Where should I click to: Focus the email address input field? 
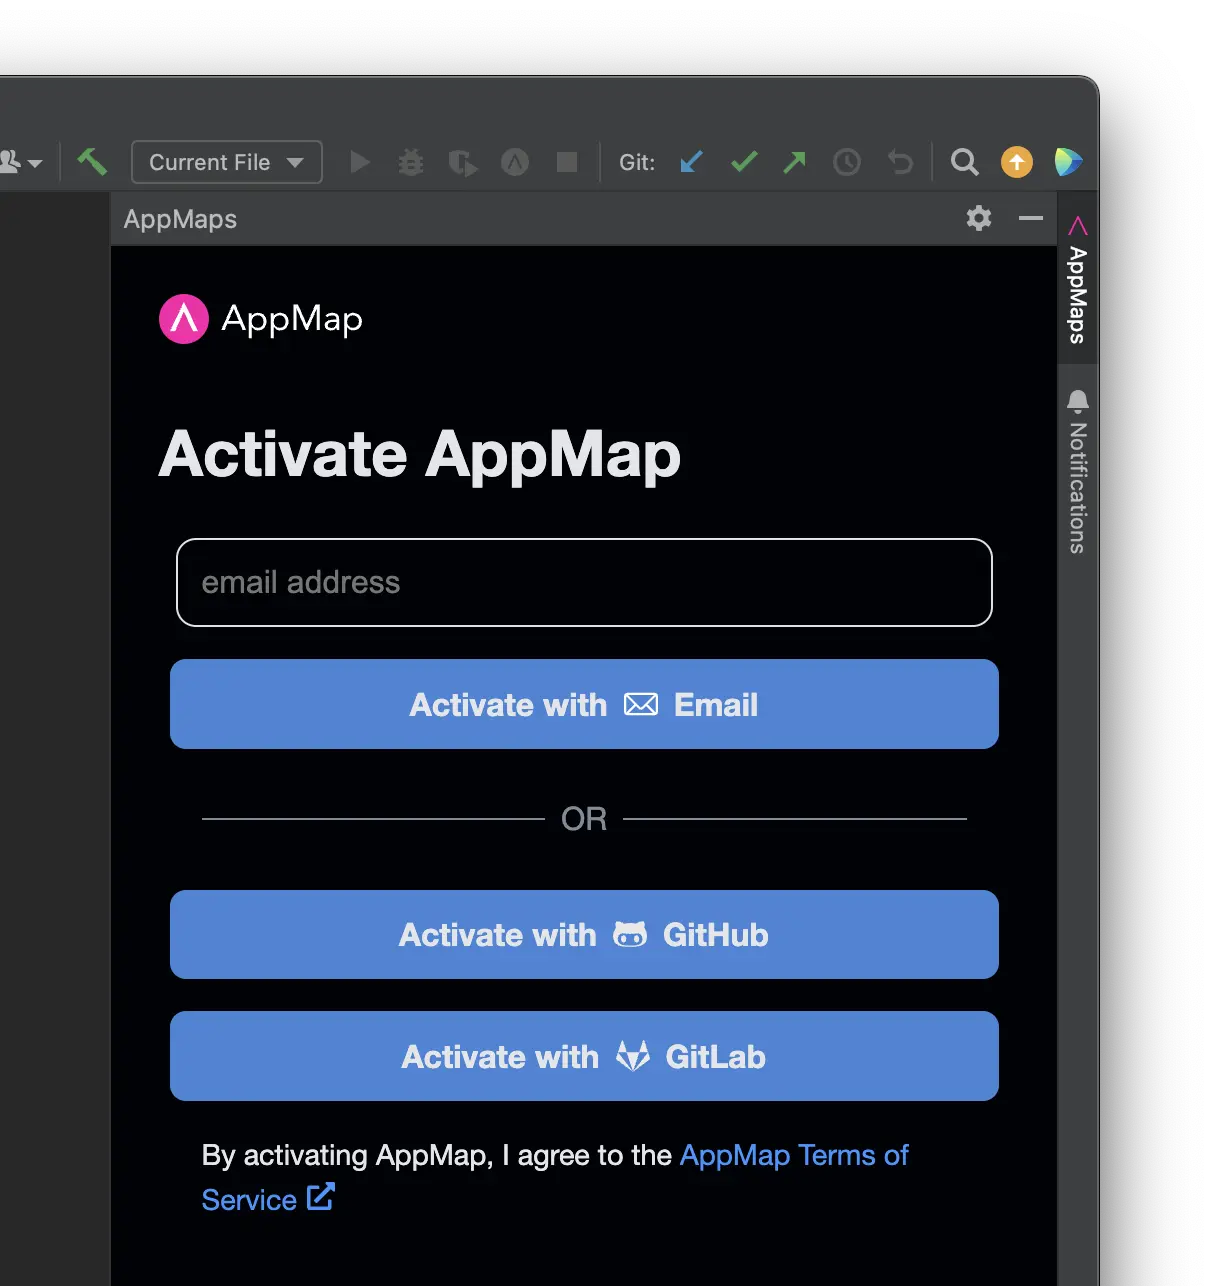coord(584,583)
